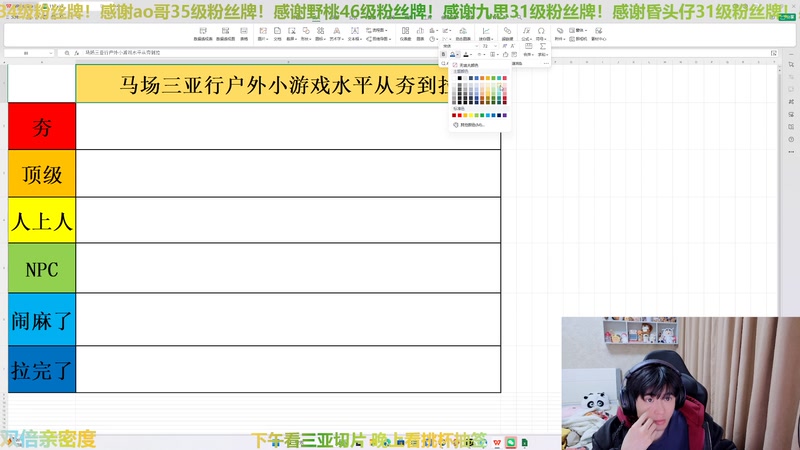Select No Fill in the color palette
800x450 pixels.
click(x=466, y=65)
